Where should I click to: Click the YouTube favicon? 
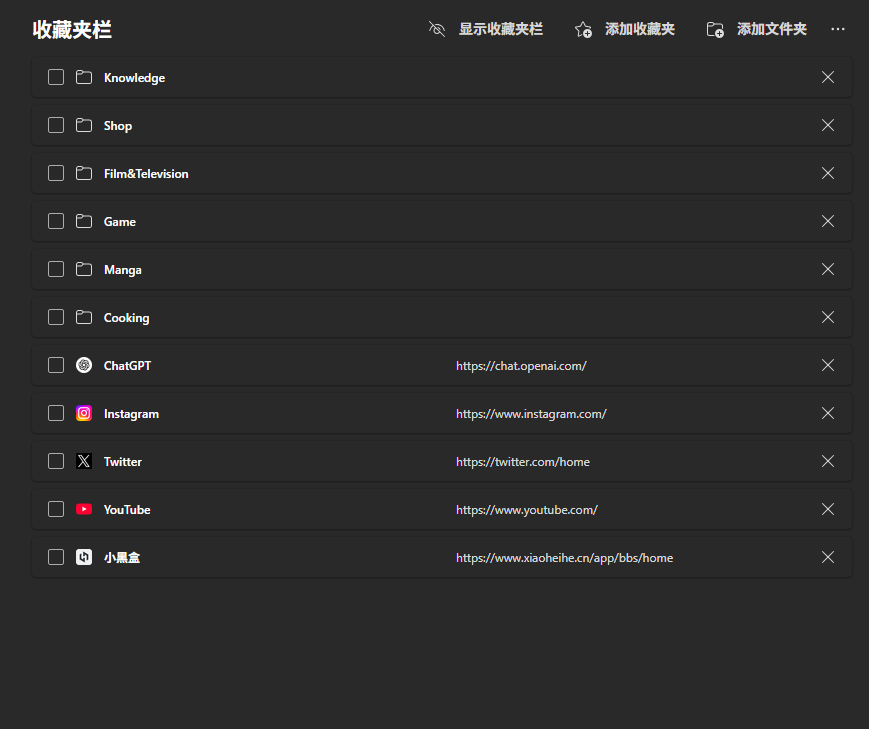coord(84,509)
